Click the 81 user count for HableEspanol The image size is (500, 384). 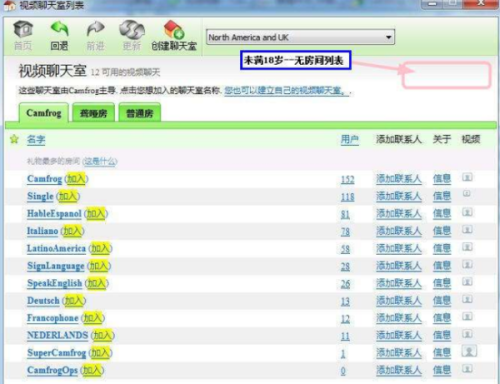(345, 214)
